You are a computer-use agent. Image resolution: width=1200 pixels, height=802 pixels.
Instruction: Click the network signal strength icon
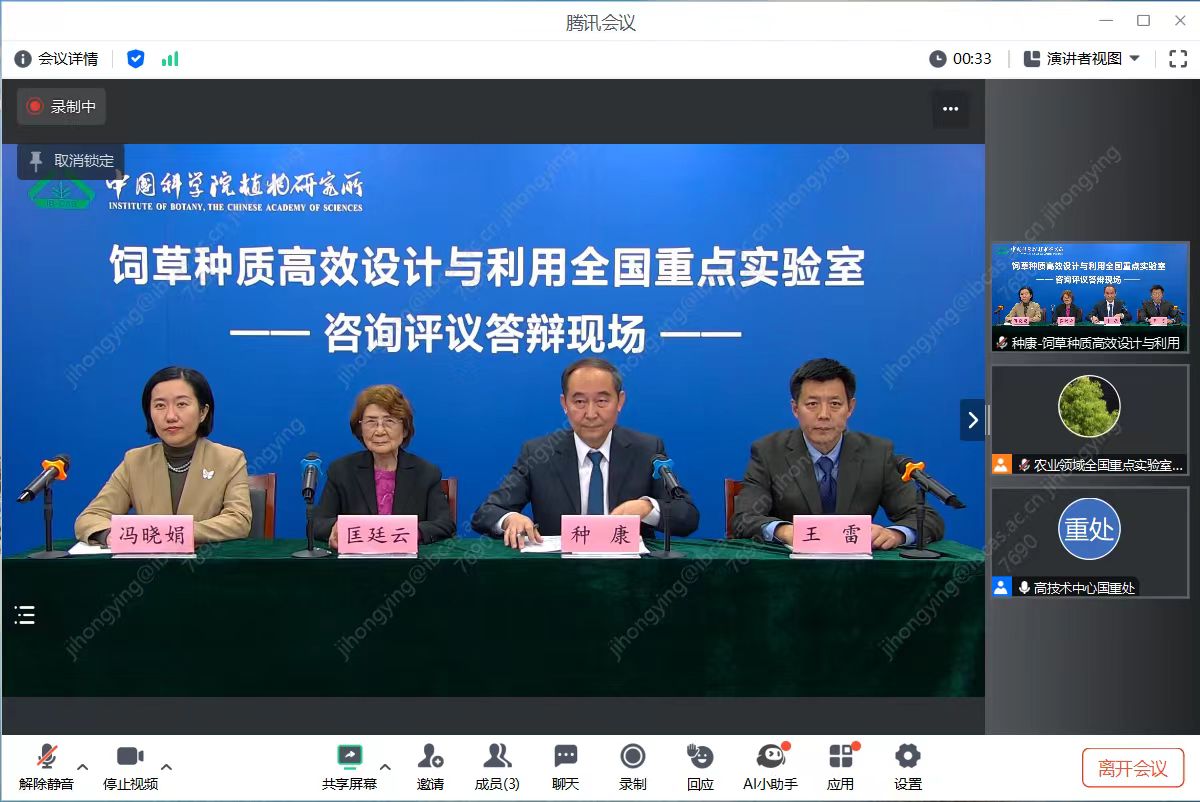(x=170, y=59)
